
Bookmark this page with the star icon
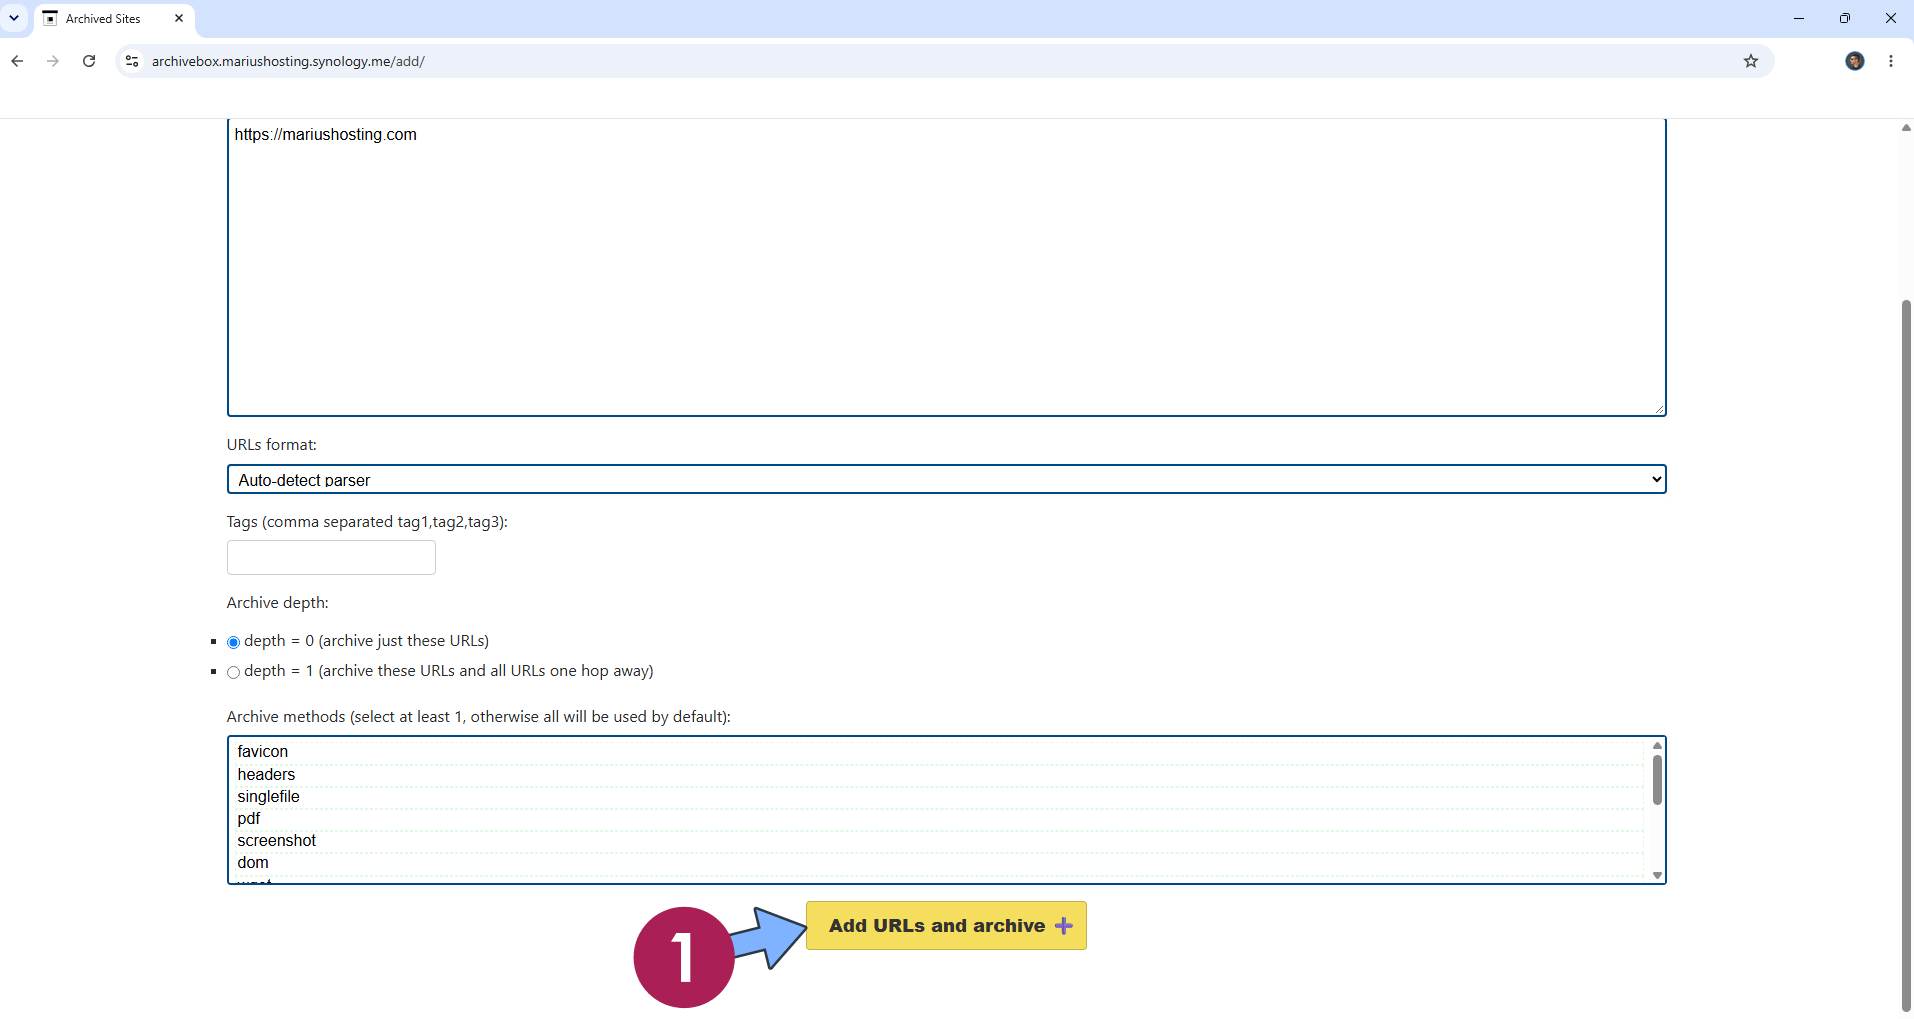click(x=1750, y=61)
